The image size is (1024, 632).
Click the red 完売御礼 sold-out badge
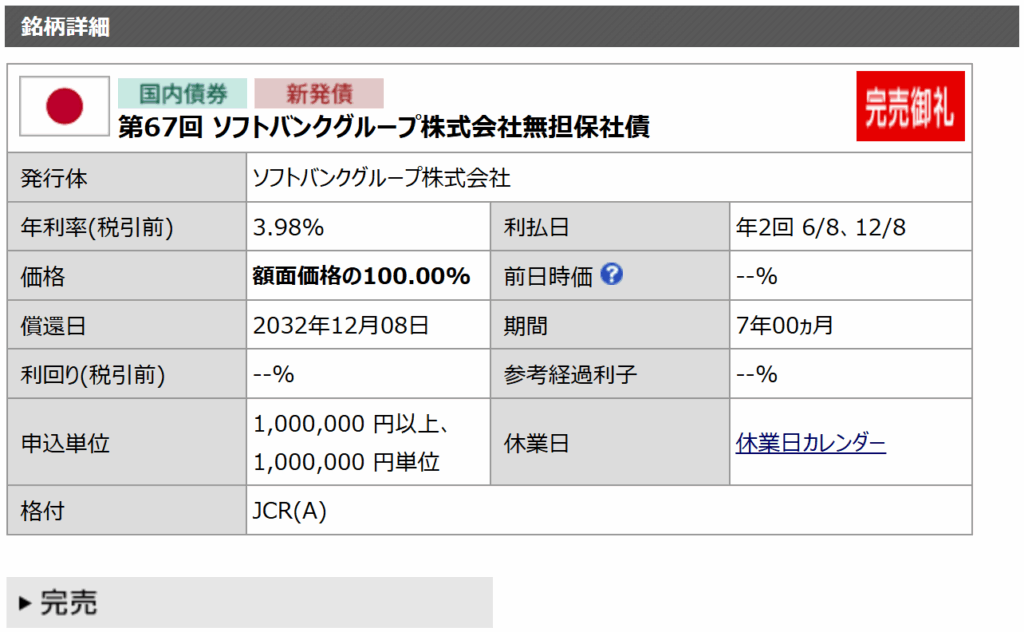910,106
